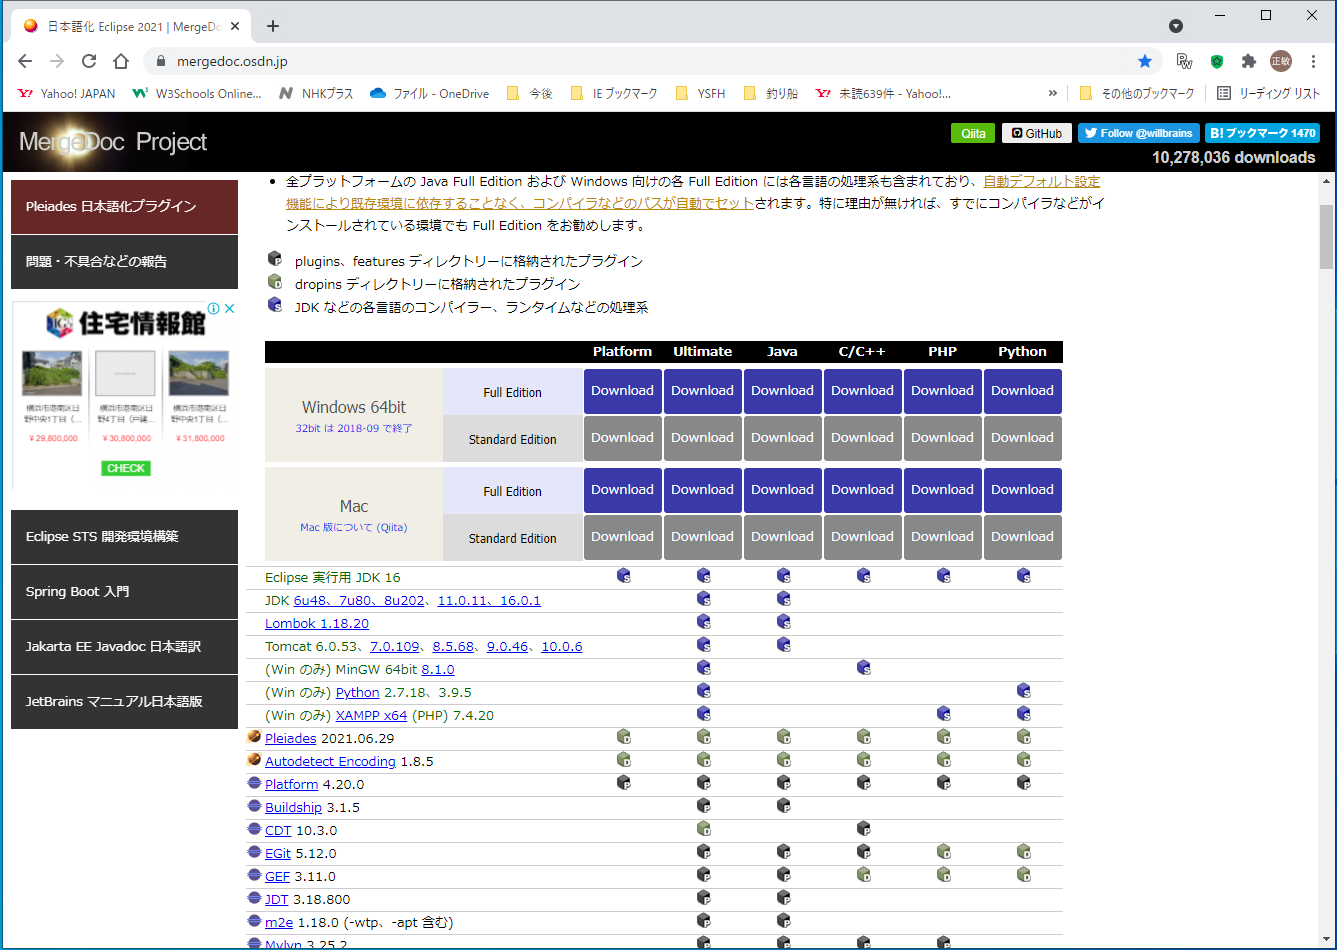Click the Eclipse icon beside m2e
1337x950 pixels.
[254, 922]
